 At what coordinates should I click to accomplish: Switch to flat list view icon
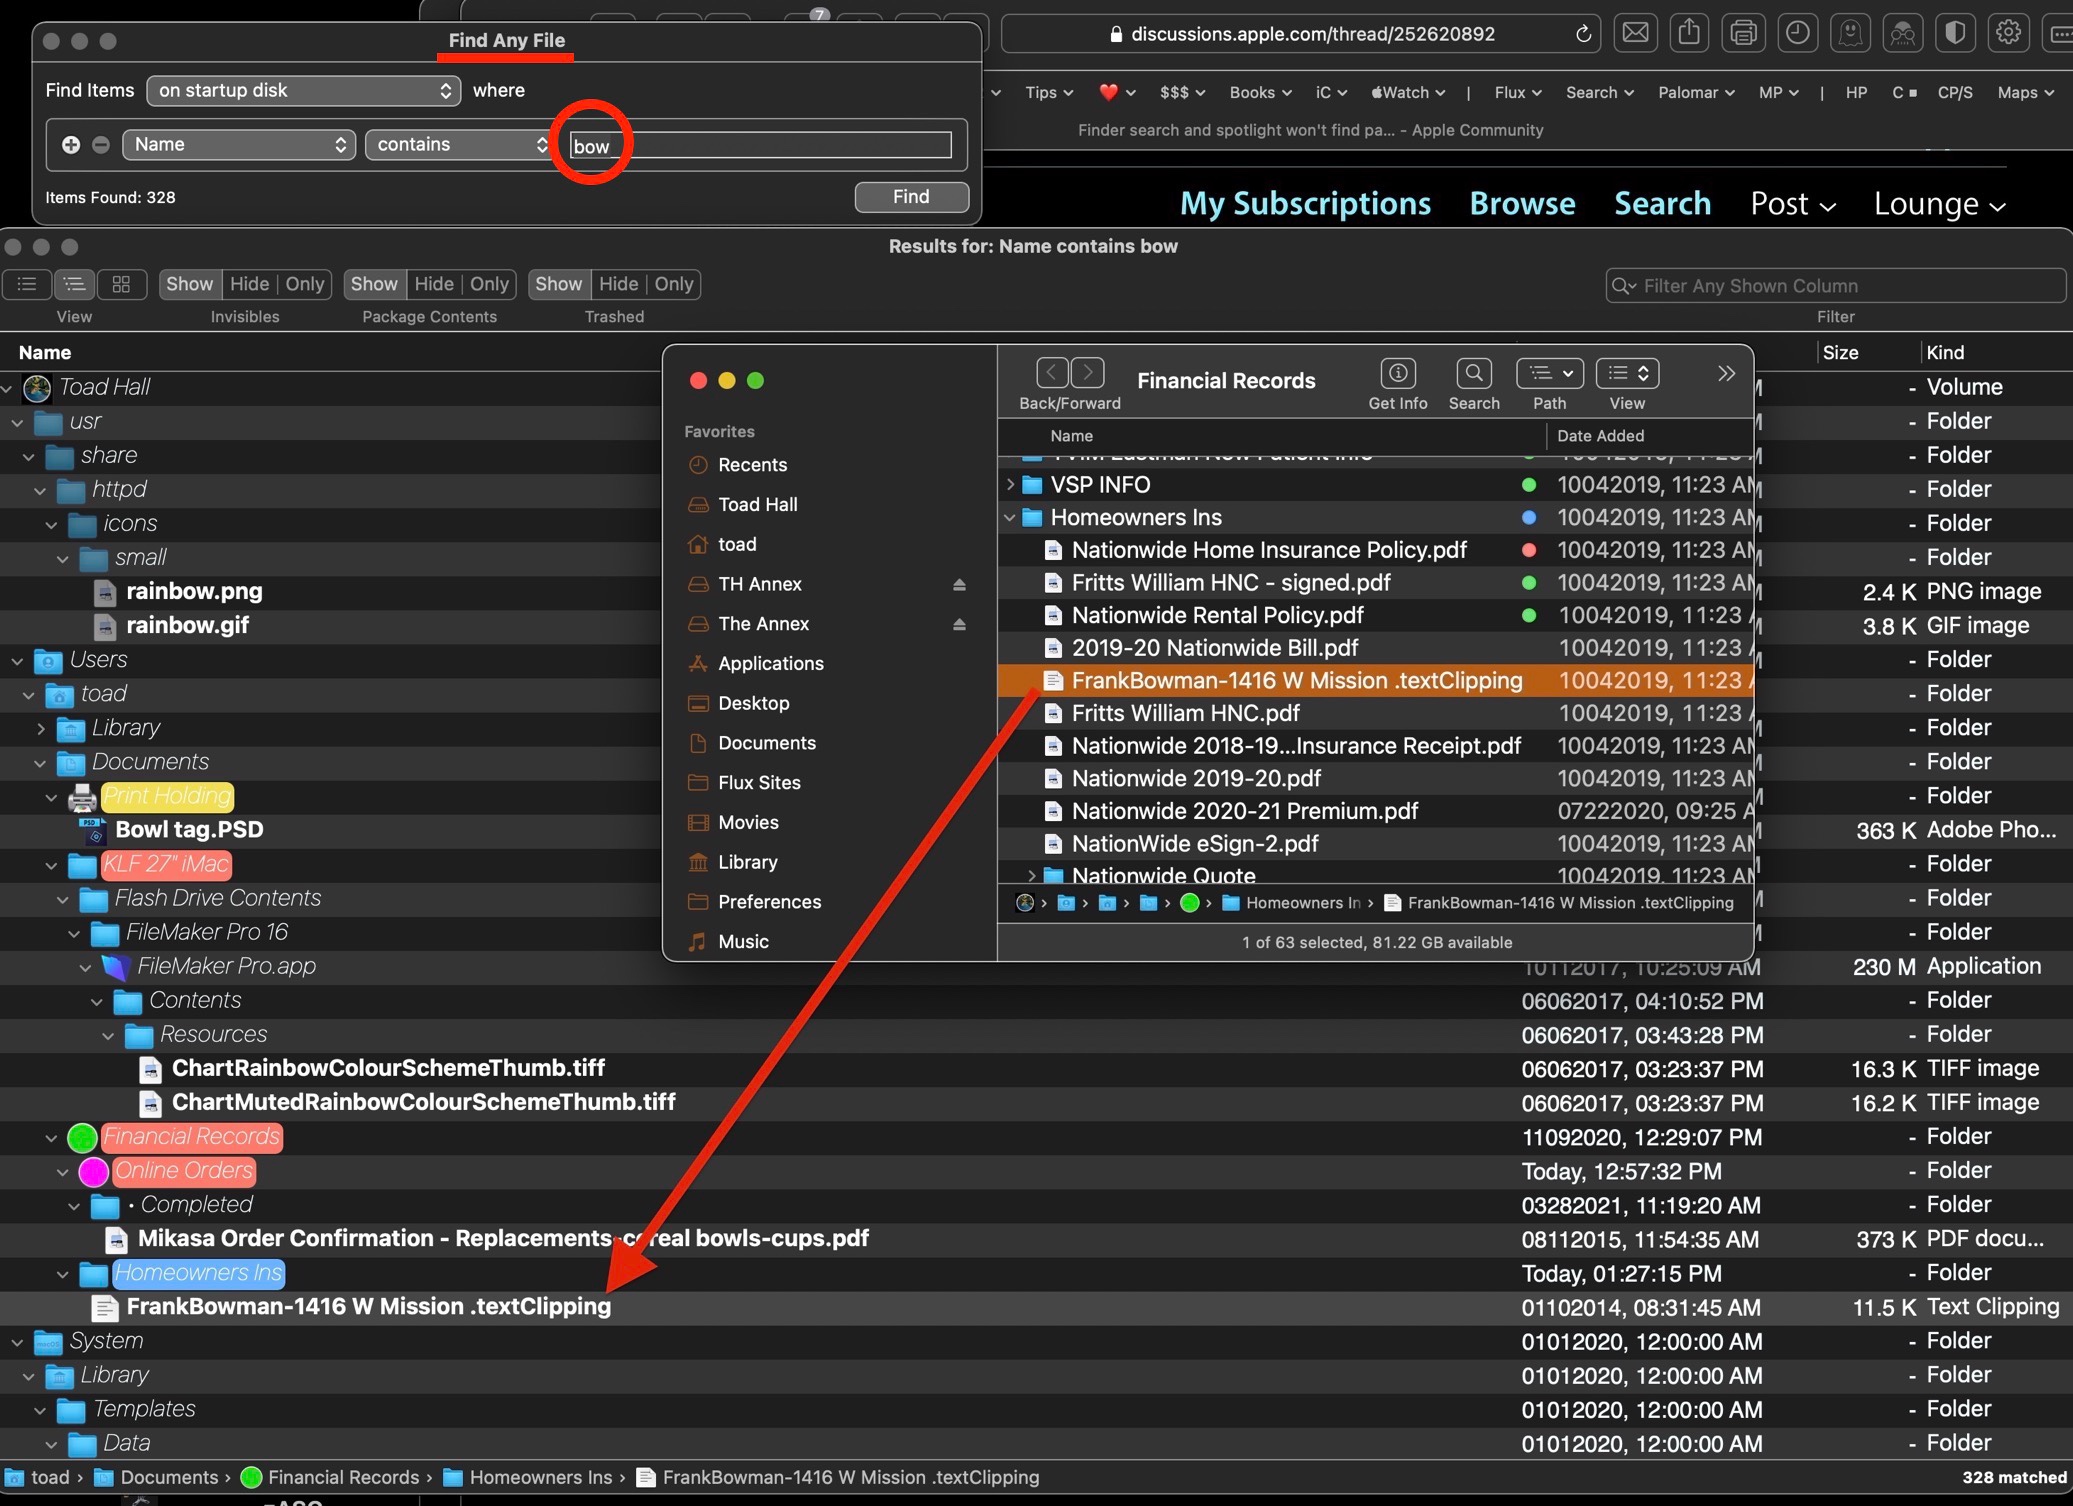(x=27, y=284)
